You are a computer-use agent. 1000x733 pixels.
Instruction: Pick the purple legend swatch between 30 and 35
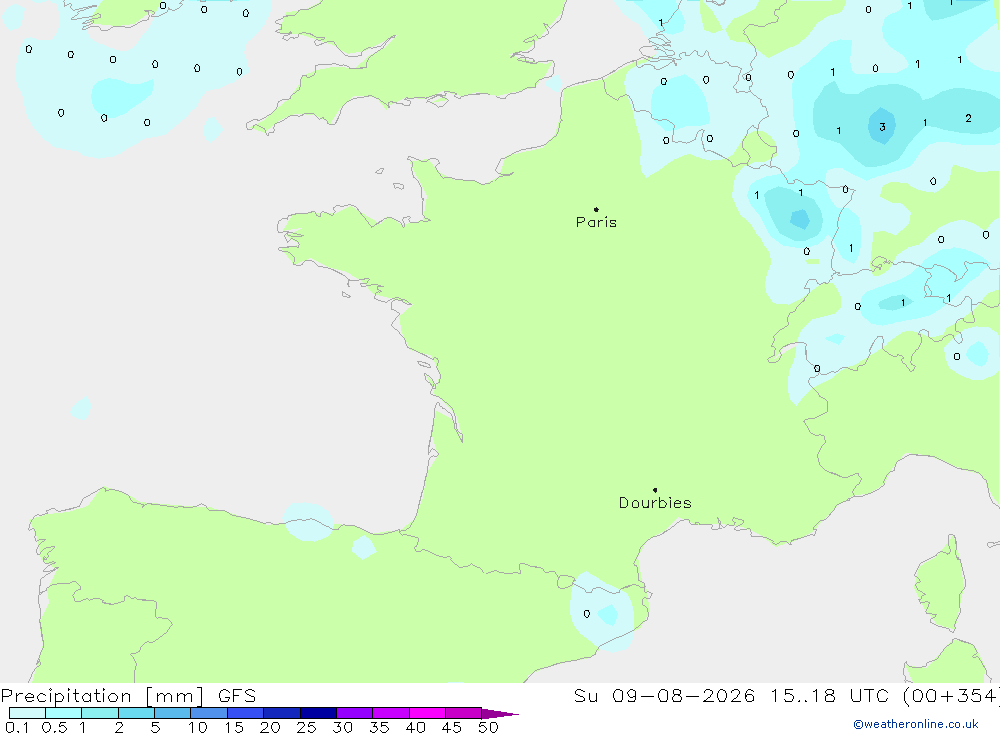click(x=354, y=713)
